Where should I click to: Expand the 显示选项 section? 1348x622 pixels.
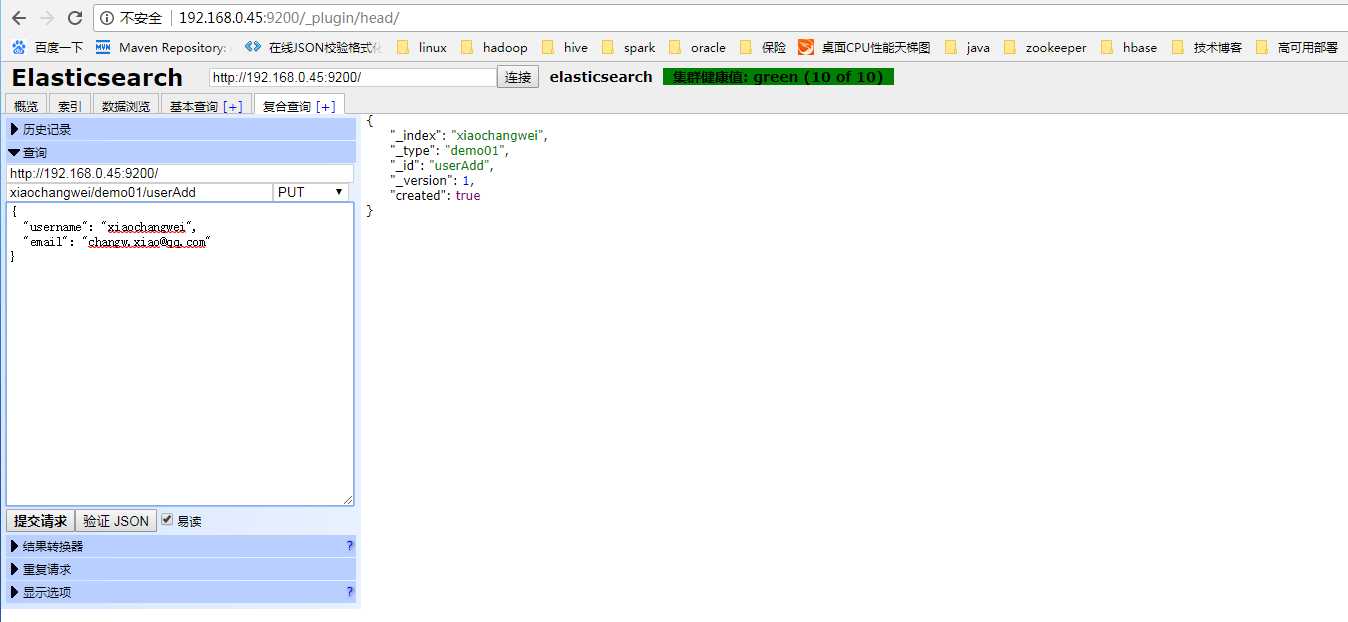point(181,592)
